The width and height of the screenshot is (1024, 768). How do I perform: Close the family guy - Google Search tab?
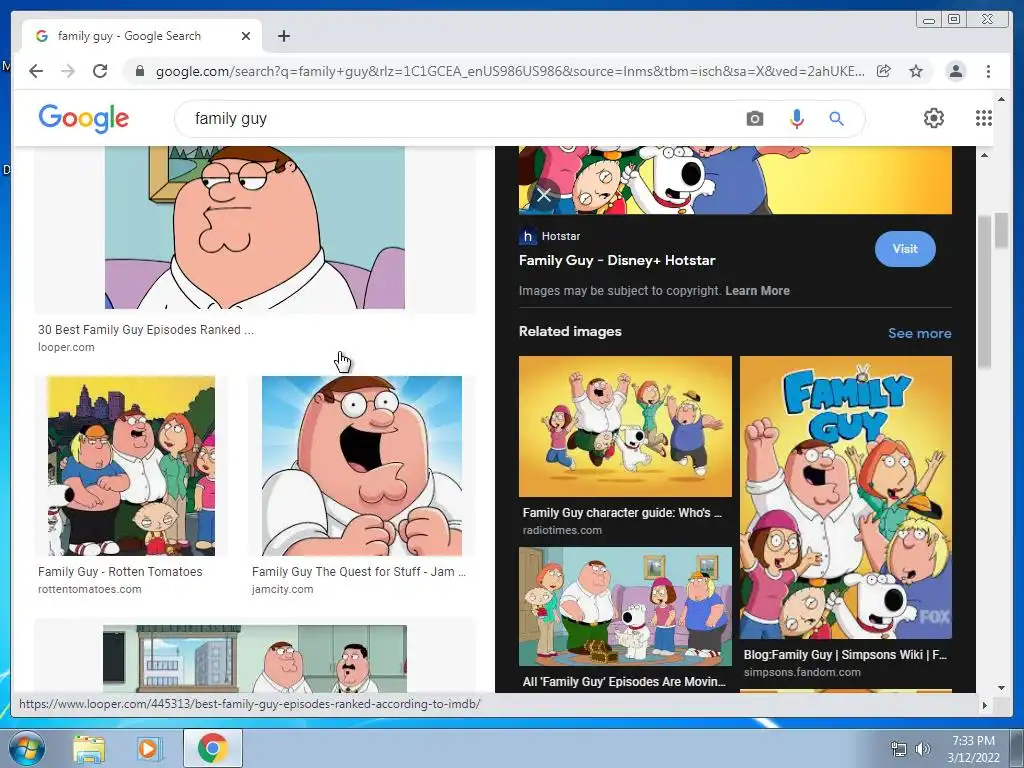pyautogui.click(x=246, y=36)
